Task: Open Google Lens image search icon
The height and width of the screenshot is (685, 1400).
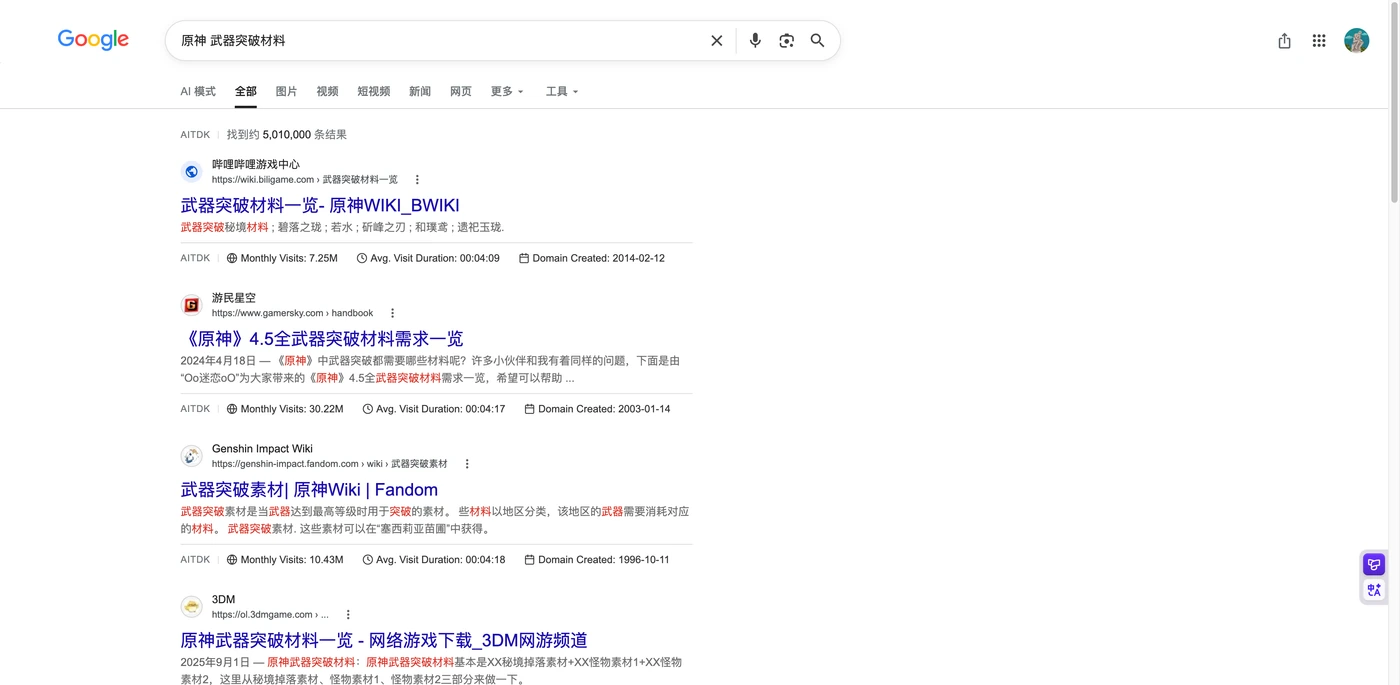Action: (787, 41)
